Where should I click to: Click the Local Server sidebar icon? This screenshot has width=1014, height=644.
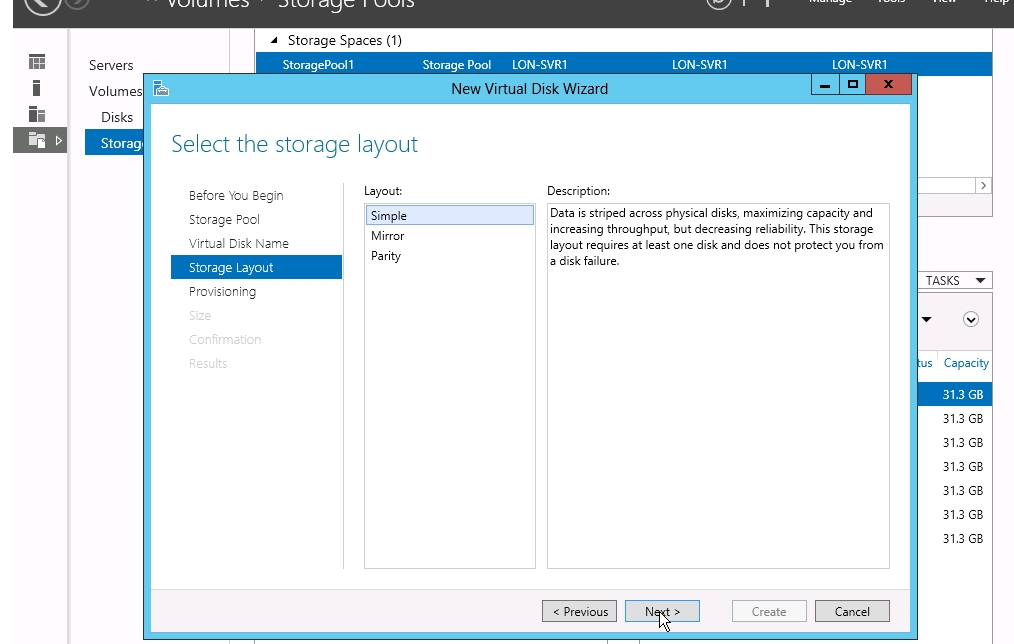point(37,88)
